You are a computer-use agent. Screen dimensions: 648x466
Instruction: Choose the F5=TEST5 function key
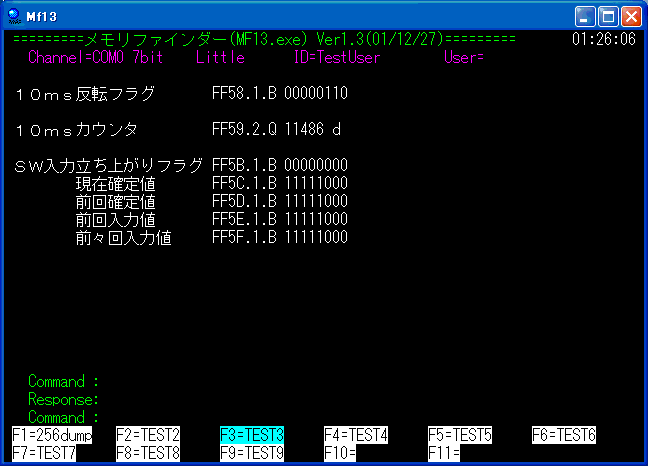tap(460, 435)
